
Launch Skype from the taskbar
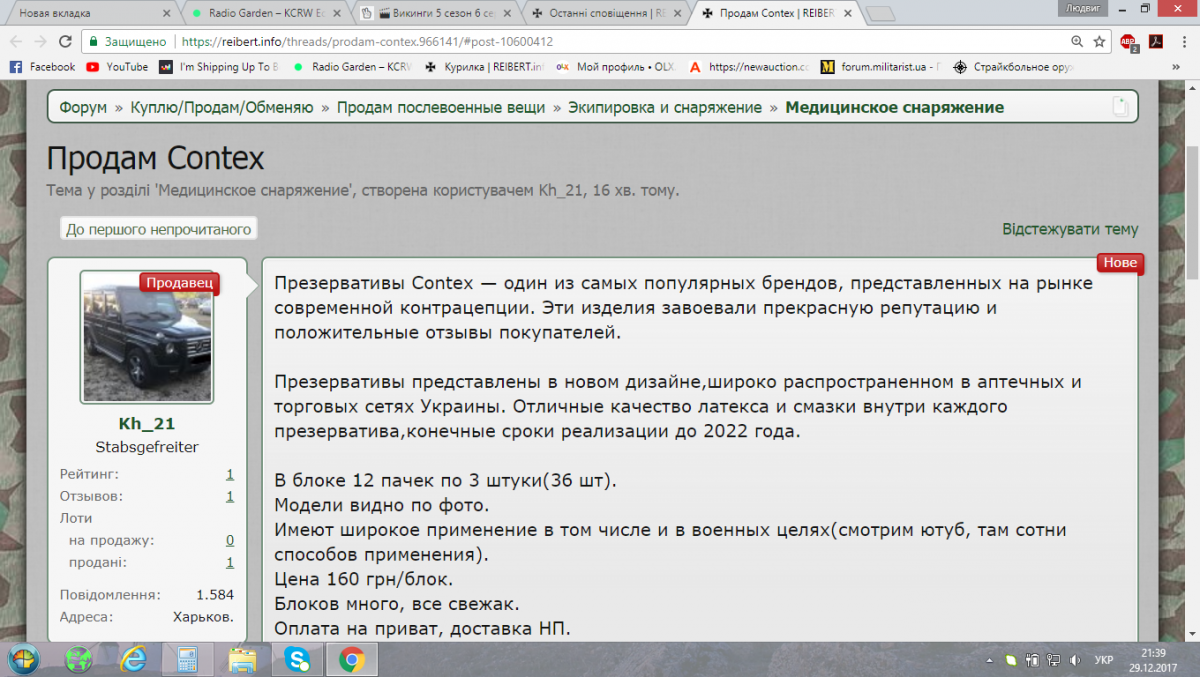(x=297, y=659)
